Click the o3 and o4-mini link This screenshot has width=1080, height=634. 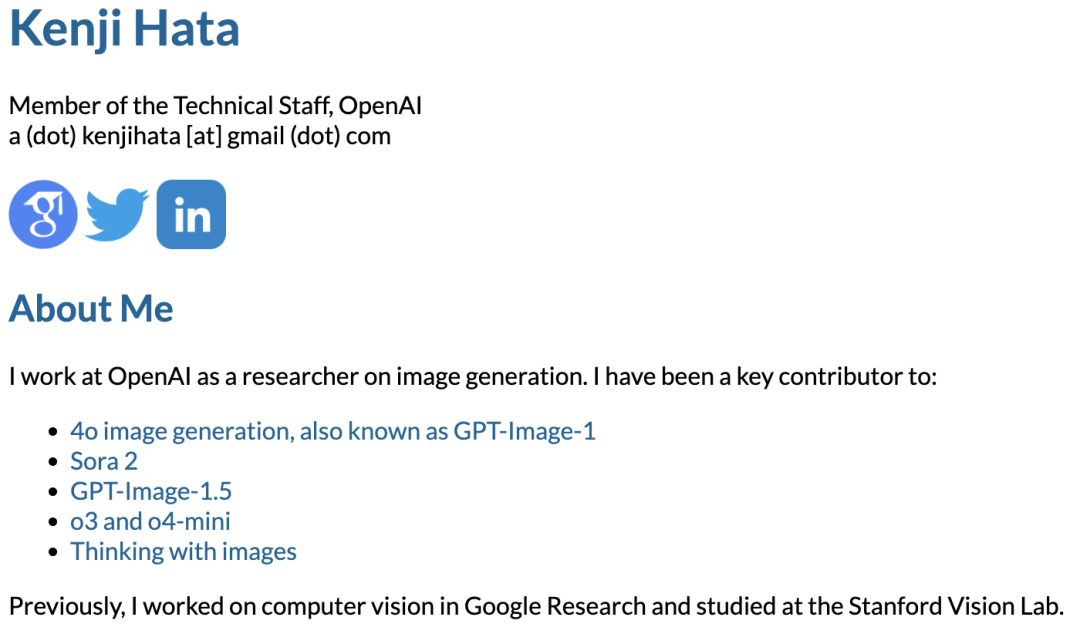(150, 522)
